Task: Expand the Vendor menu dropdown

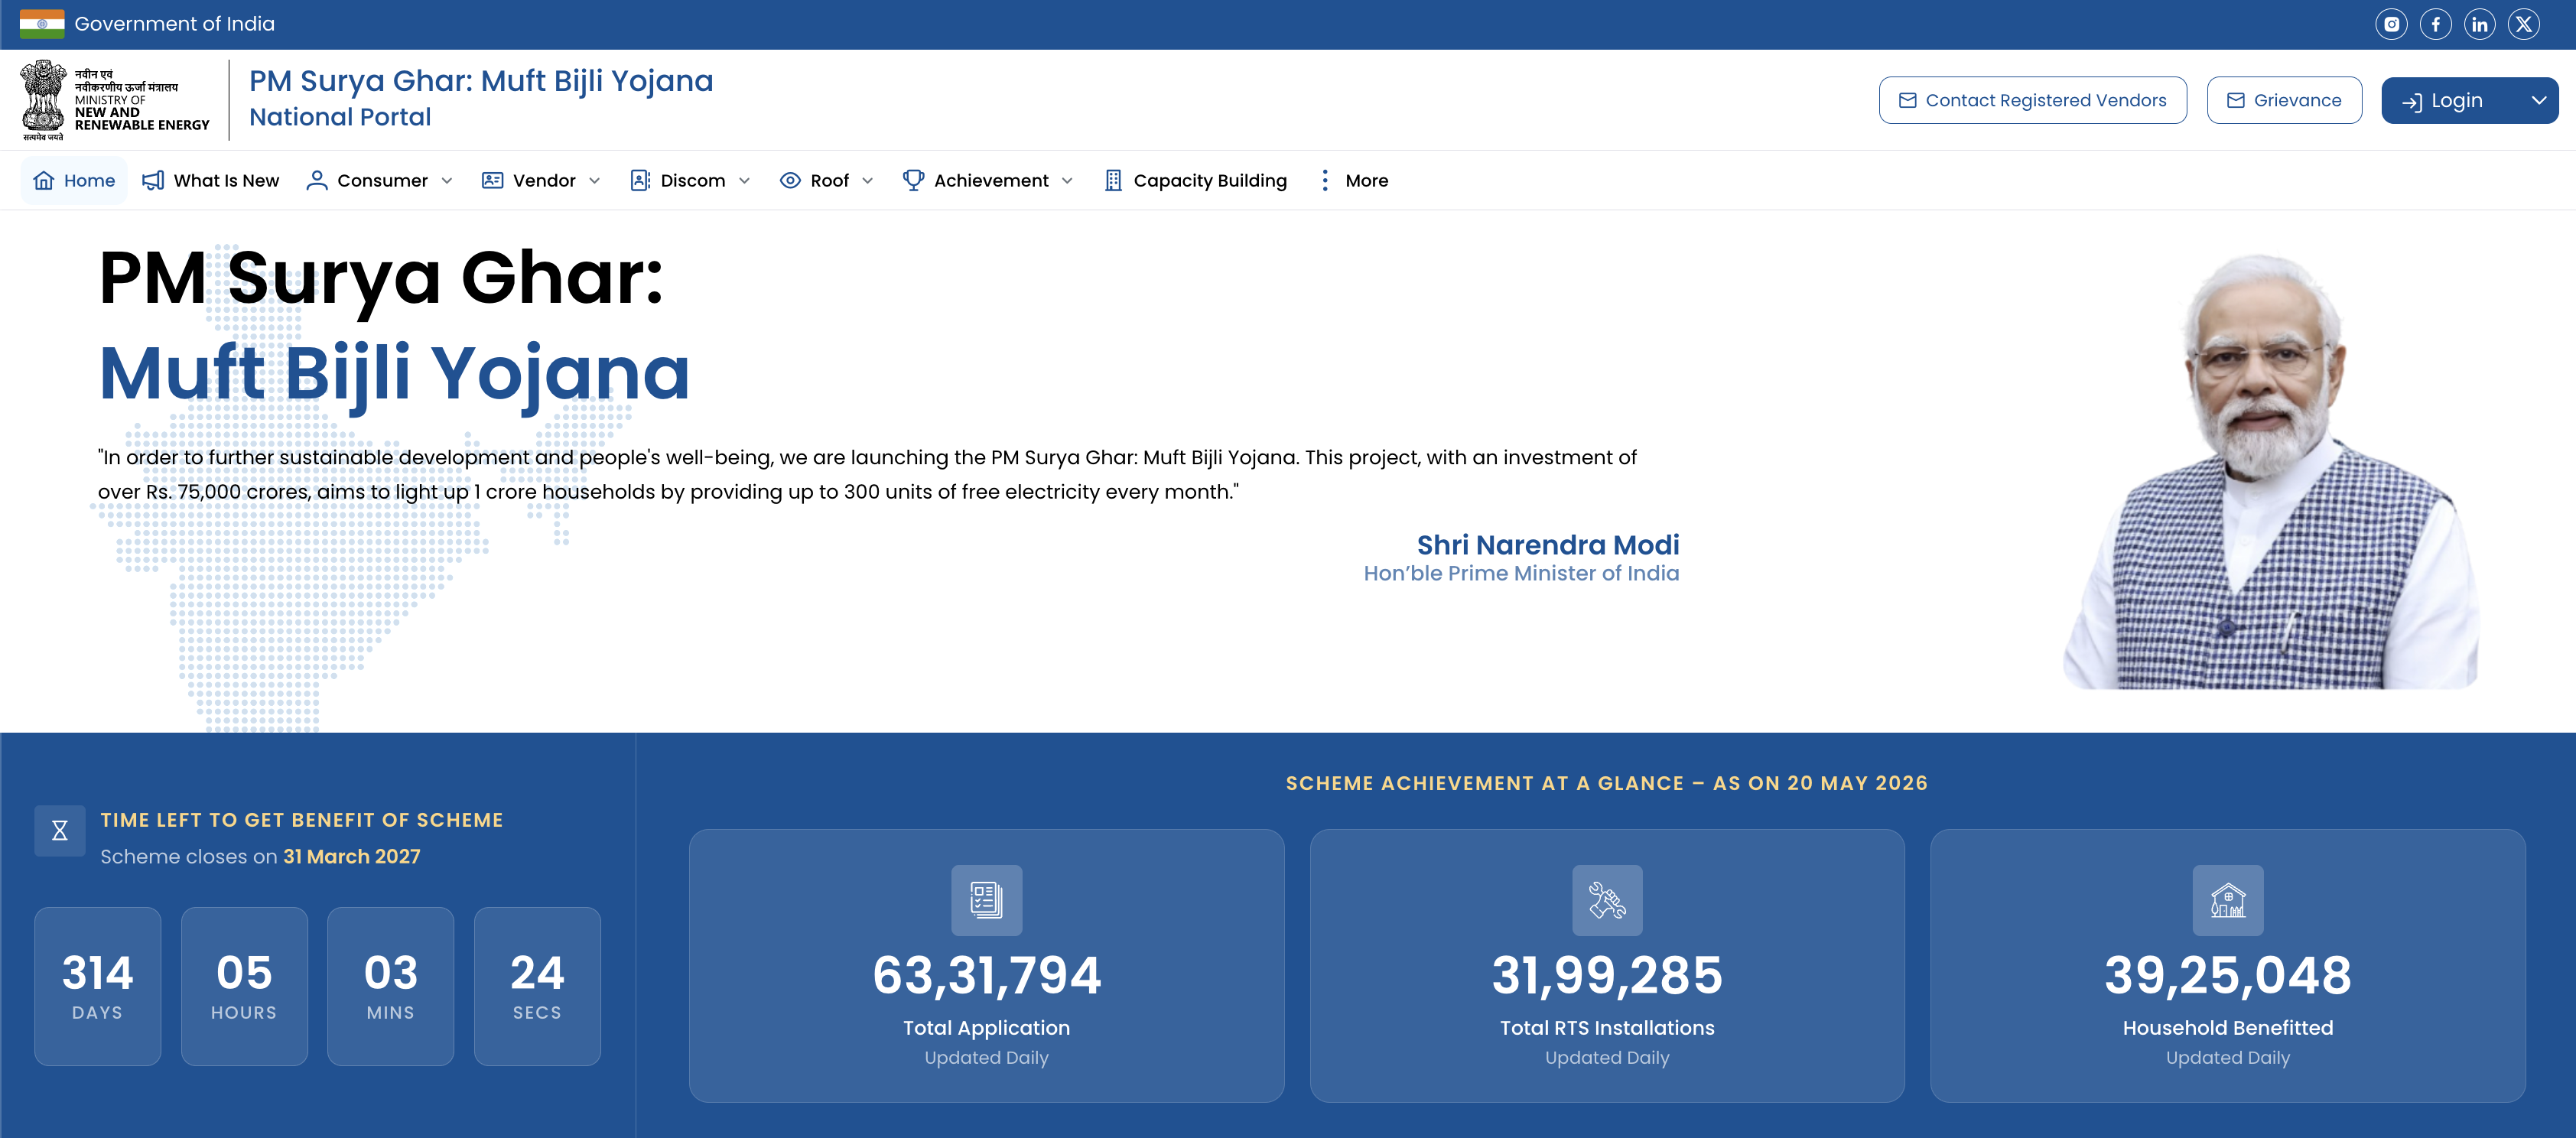Action: (541, 181)
